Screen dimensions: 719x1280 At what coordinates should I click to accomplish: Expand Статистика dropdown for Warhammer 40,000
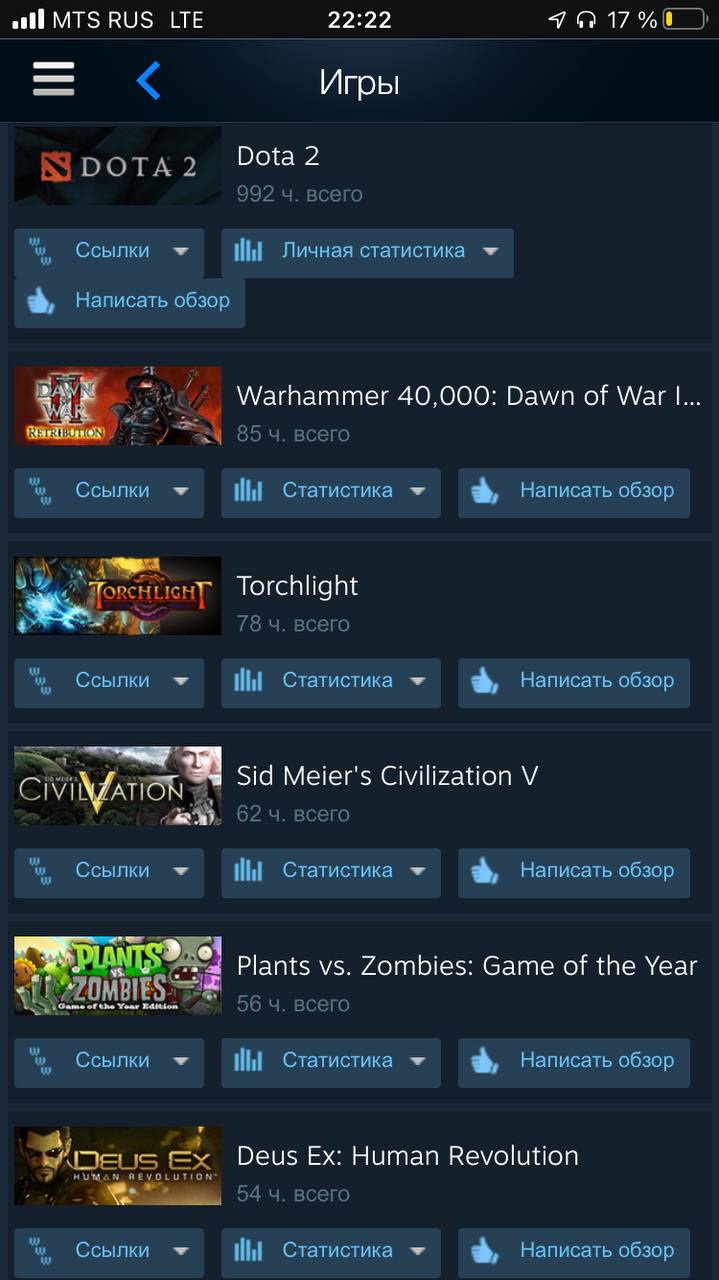click(x=331, y=492)
